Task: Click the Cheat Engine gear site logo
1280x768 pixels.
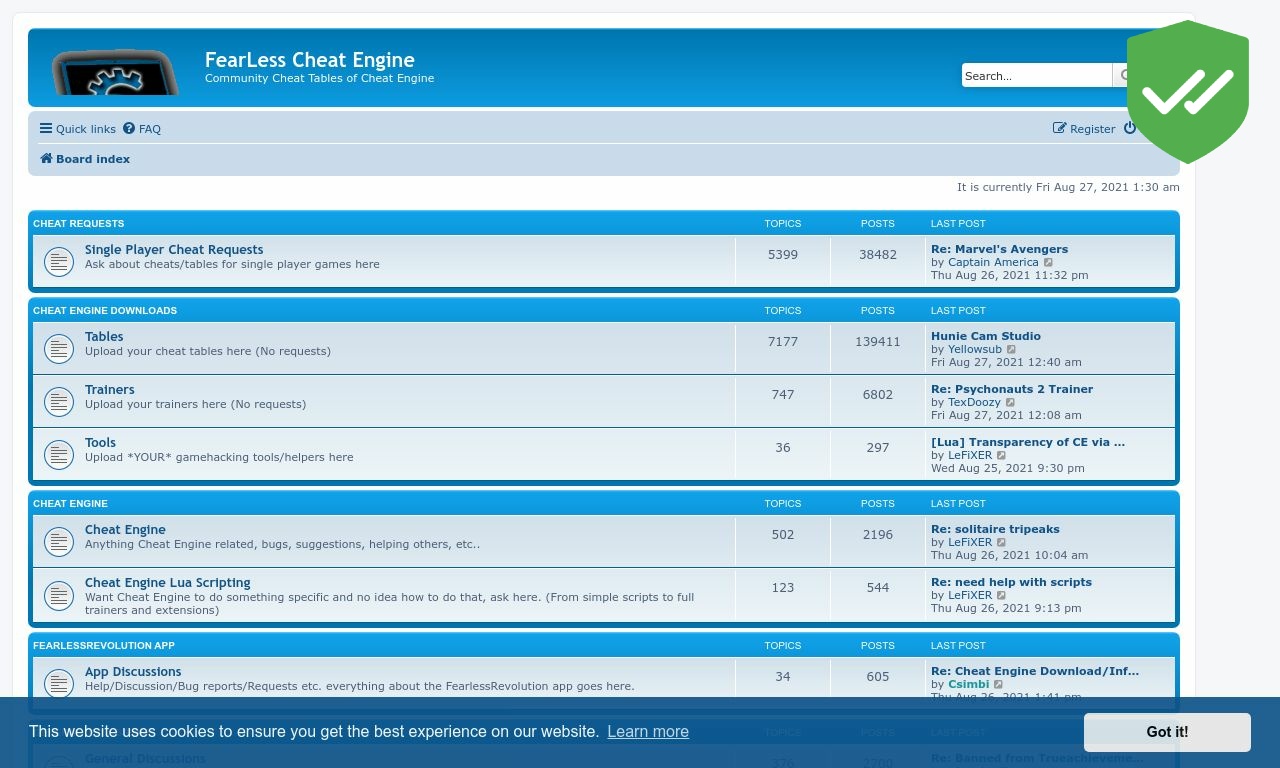Action: point(116,72)
